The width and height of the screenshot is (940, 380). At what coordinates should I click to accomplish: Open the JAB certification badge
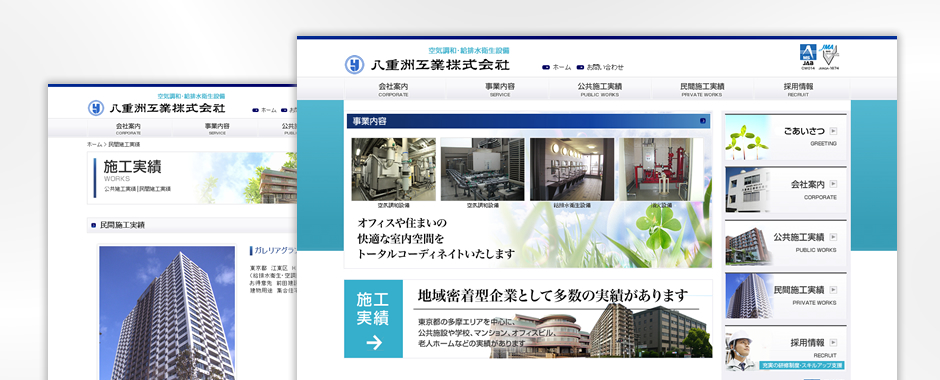point(808,56)
